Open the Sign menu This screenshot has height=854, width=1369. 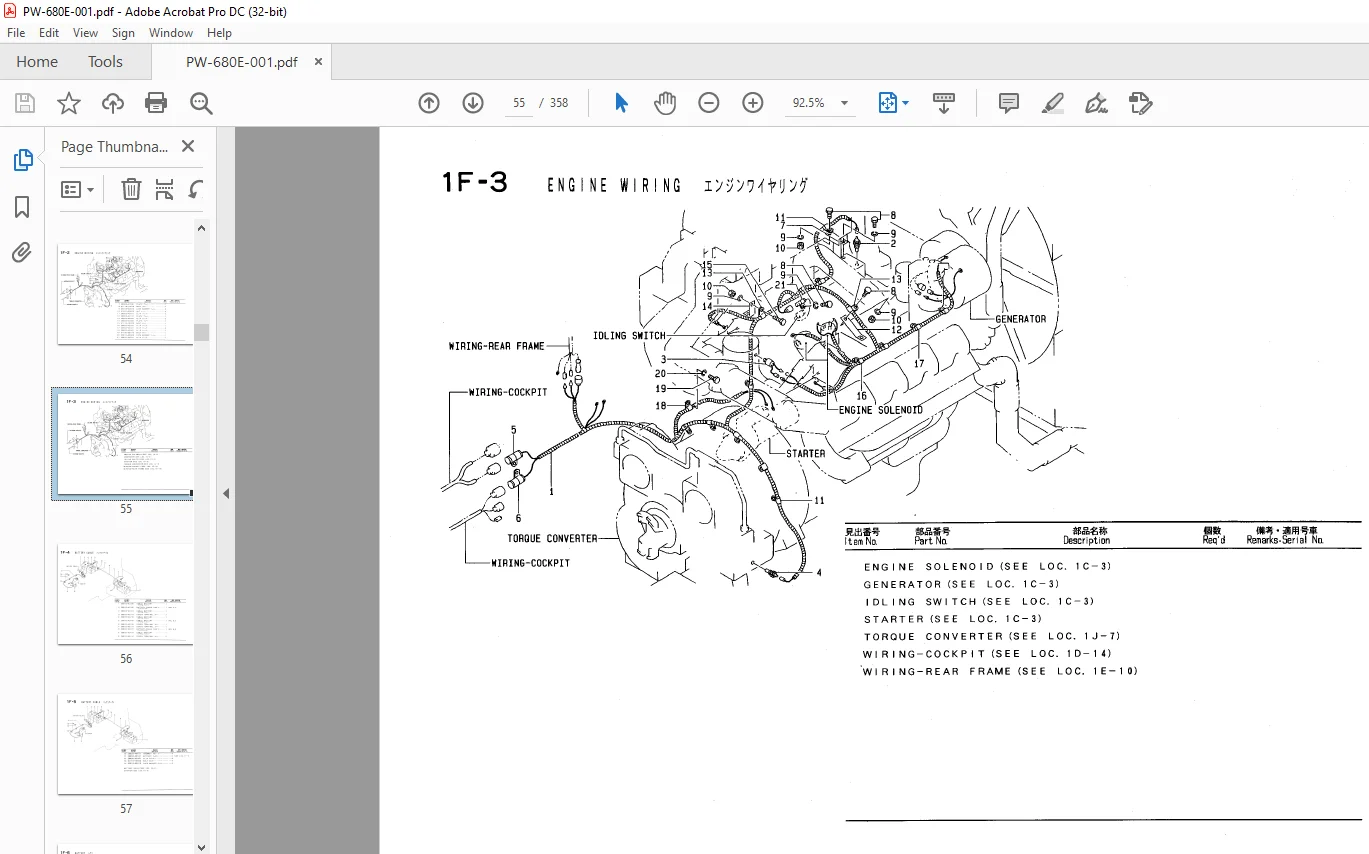pos(123,33)
